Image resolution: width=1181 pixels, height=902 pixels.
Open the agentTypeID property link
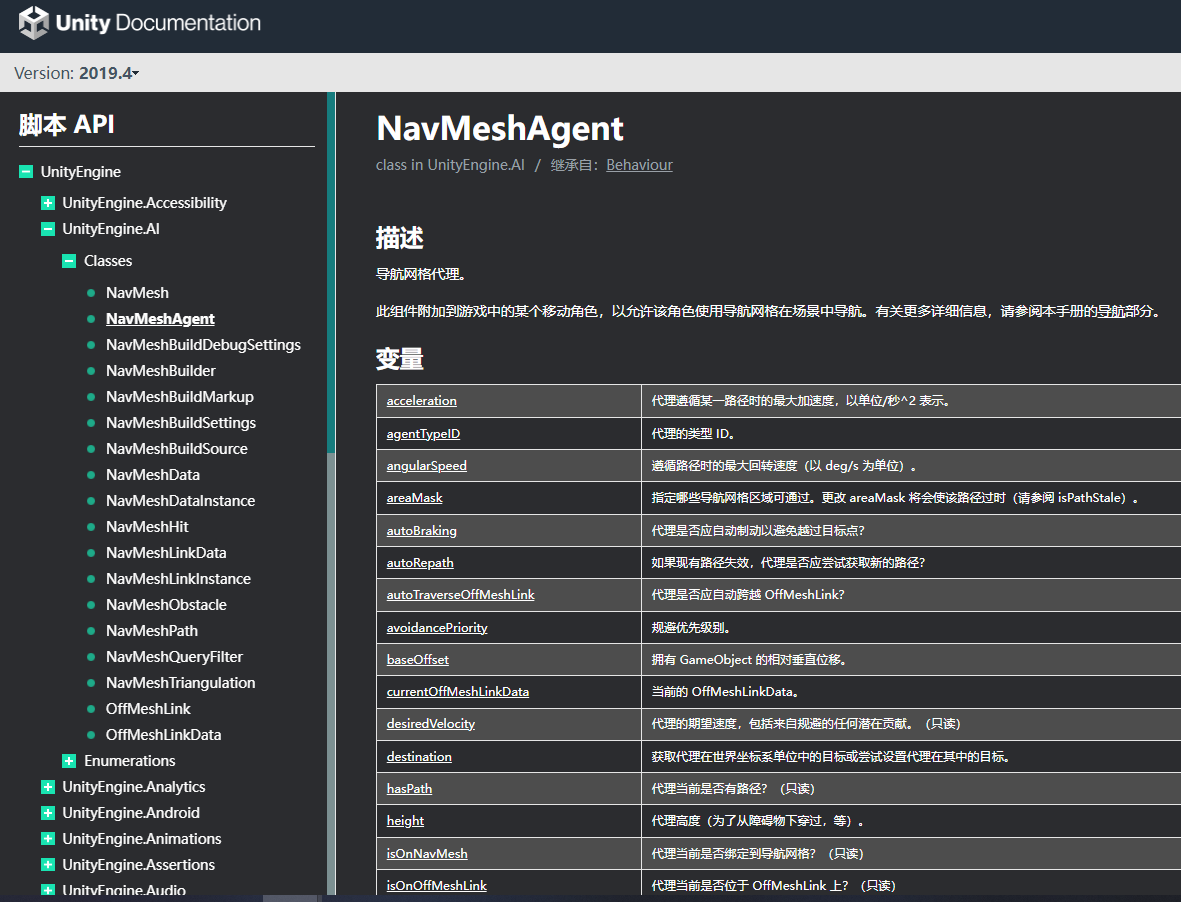click(423, 434)
